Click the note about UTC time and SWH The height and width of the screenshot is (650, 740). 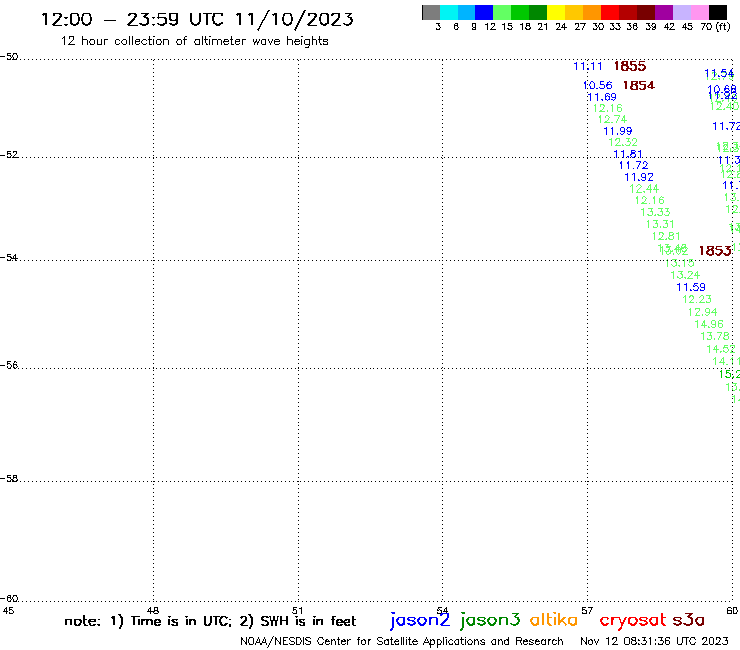(x=210, y=621)
